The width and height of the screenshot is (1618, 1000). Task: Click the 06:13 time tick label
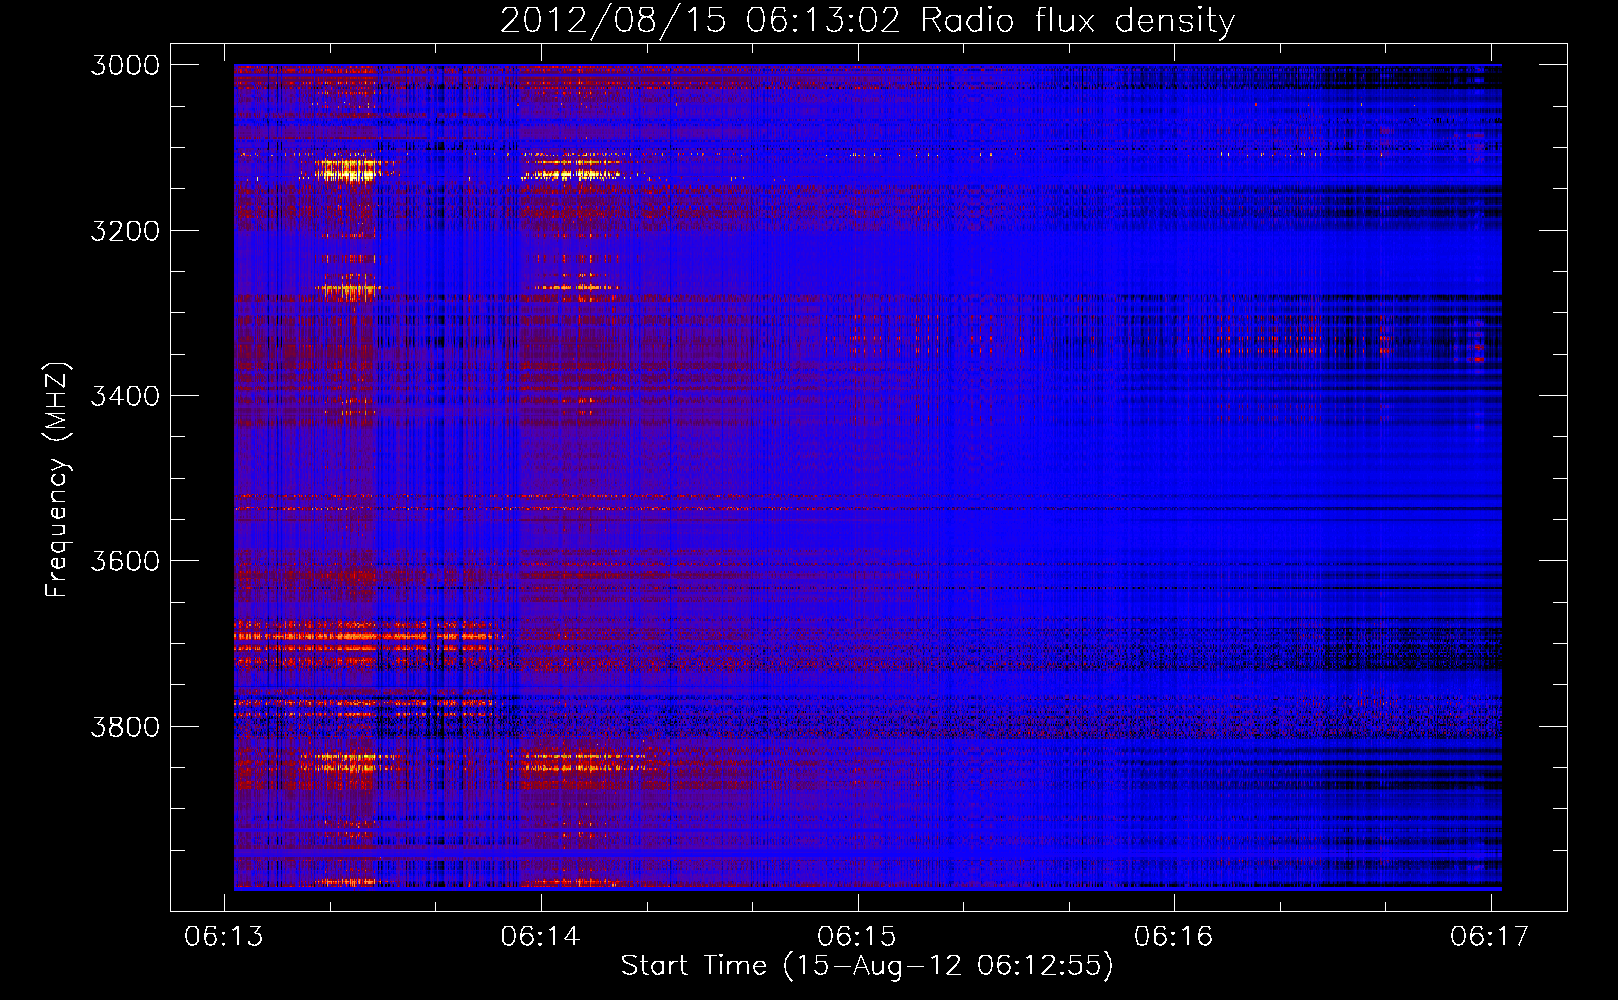pos(224,936)
